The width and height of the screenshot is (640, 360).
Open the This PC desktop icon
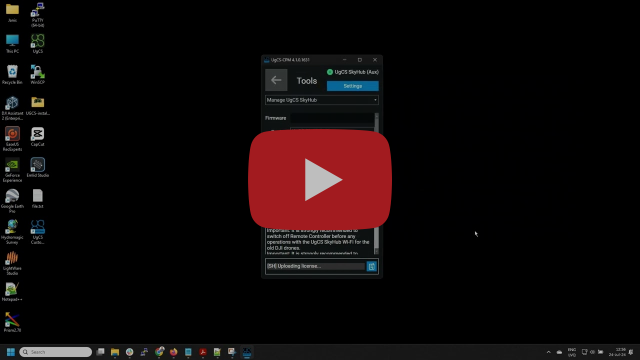point(12,44)
